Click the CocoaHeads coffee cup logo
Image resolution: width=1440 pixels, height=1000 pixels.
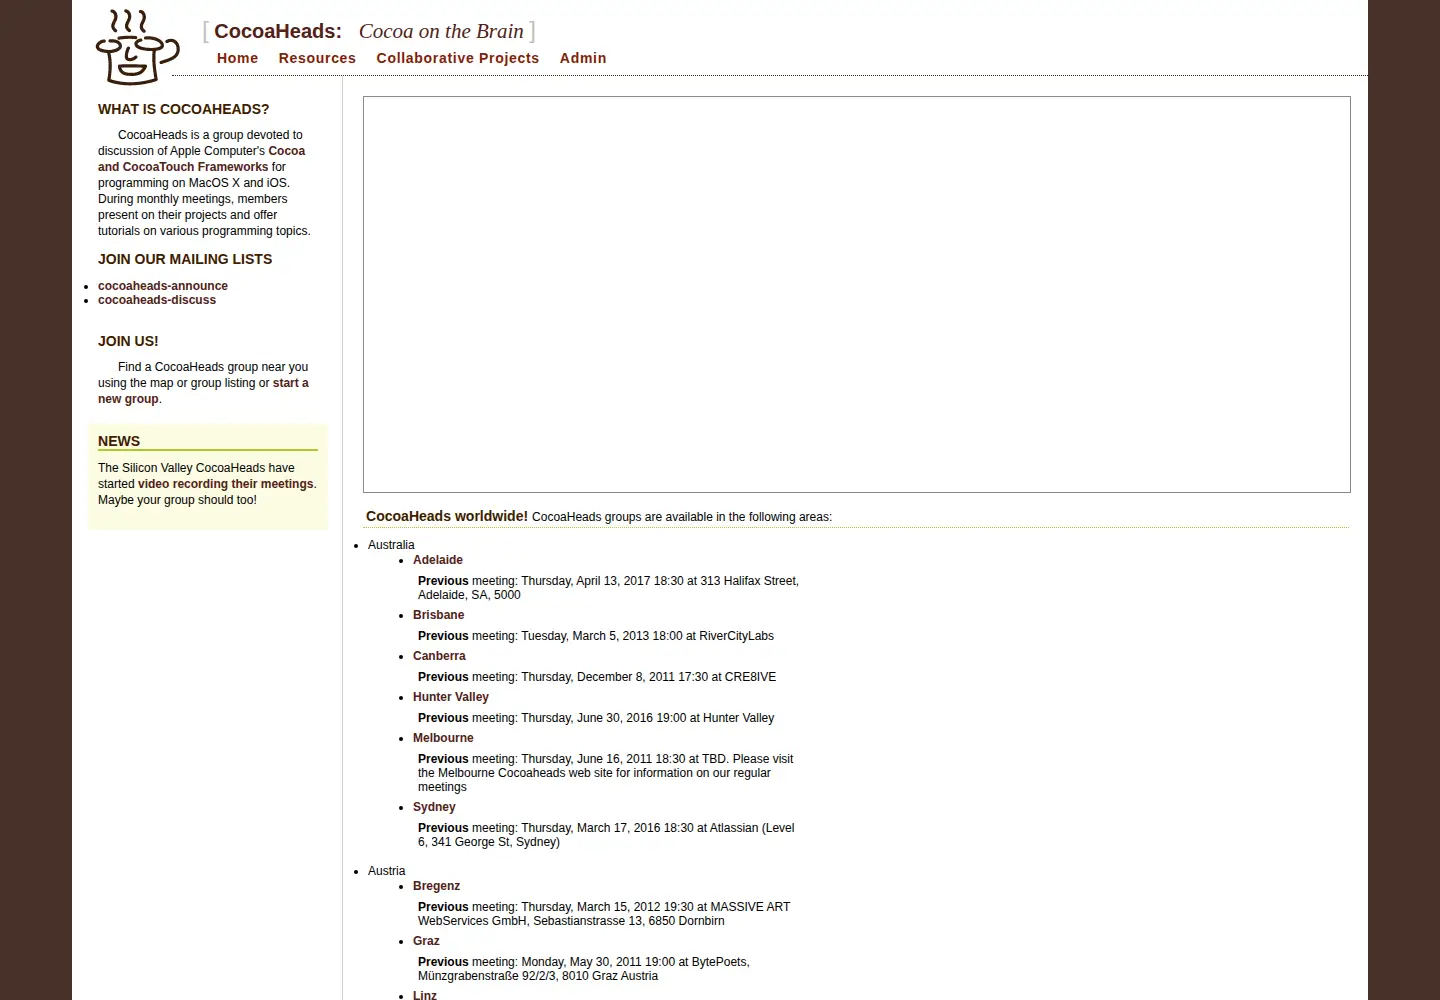click(x=137, y=47)
